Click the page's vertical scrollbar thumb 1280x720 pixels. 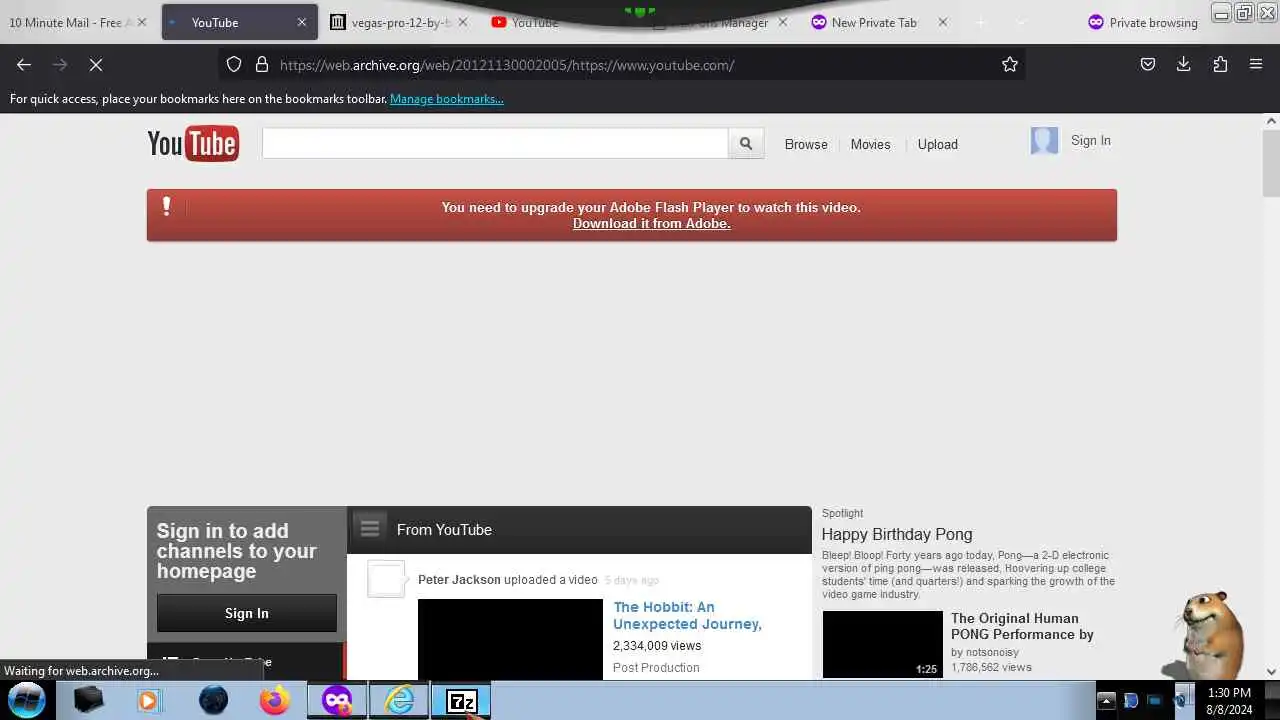[x=1271, y=163]
